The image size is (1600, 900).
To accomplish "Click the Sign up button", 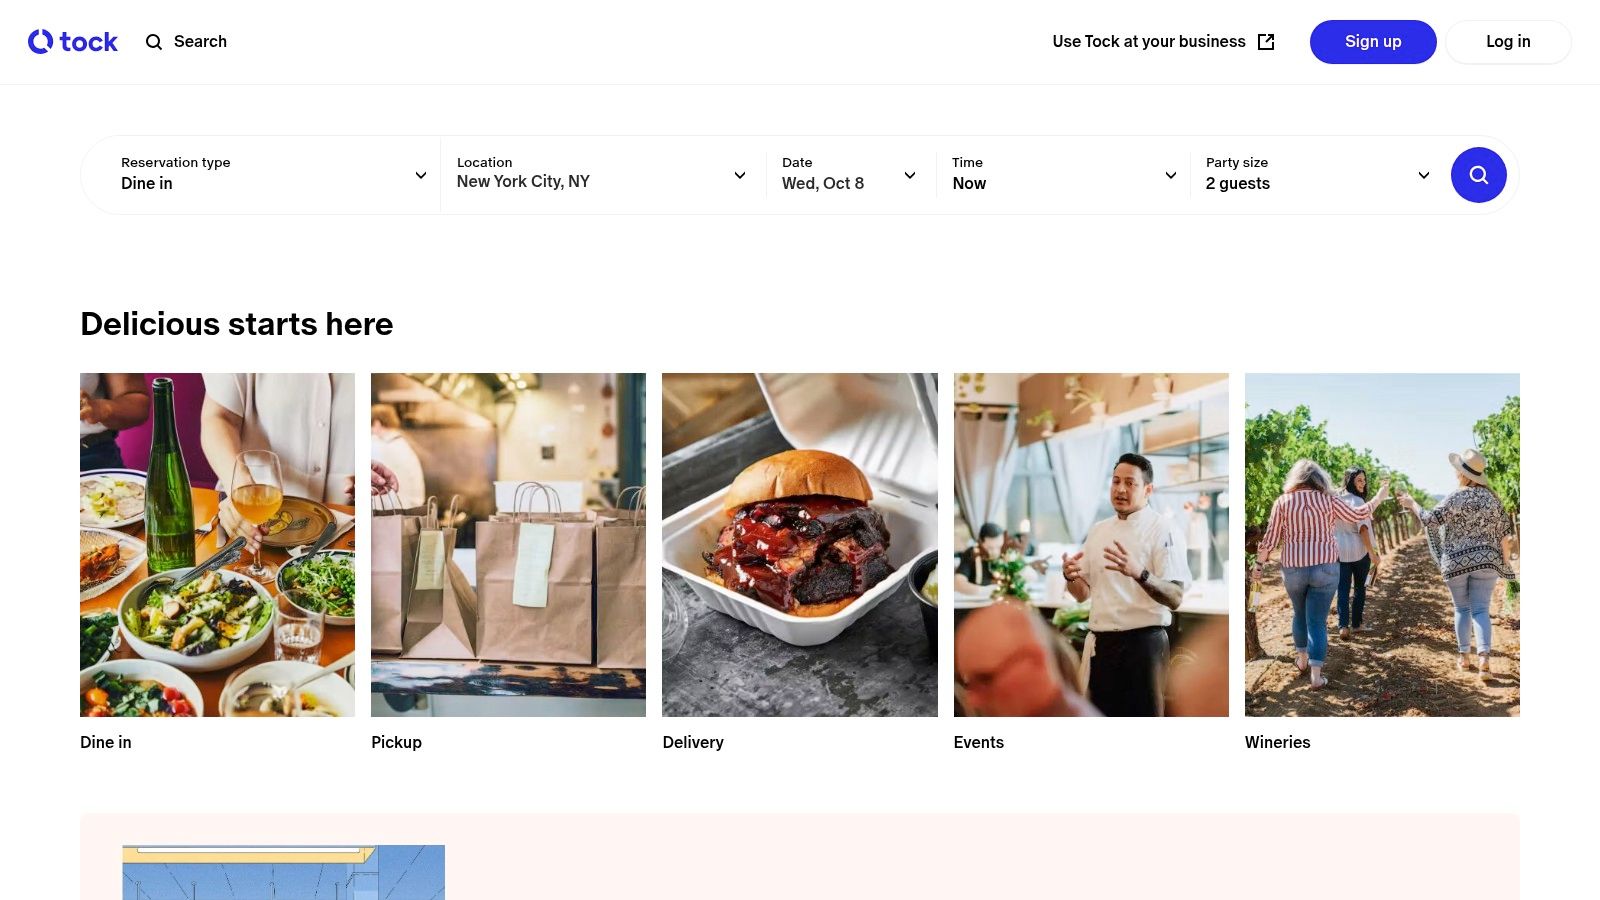I will [x=1373, y=42].
